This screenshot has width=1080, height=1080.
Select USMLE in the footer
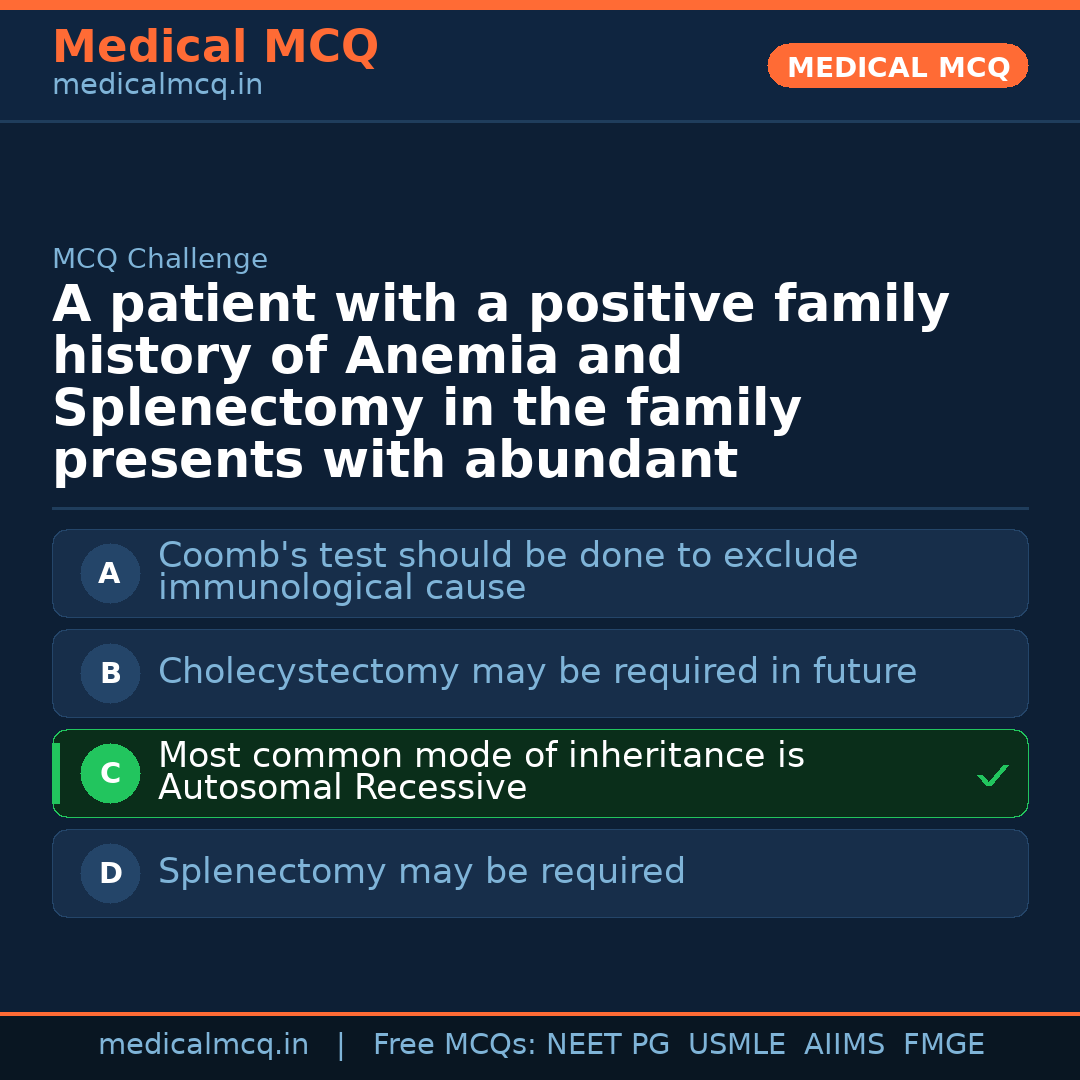pos(737,1045)
